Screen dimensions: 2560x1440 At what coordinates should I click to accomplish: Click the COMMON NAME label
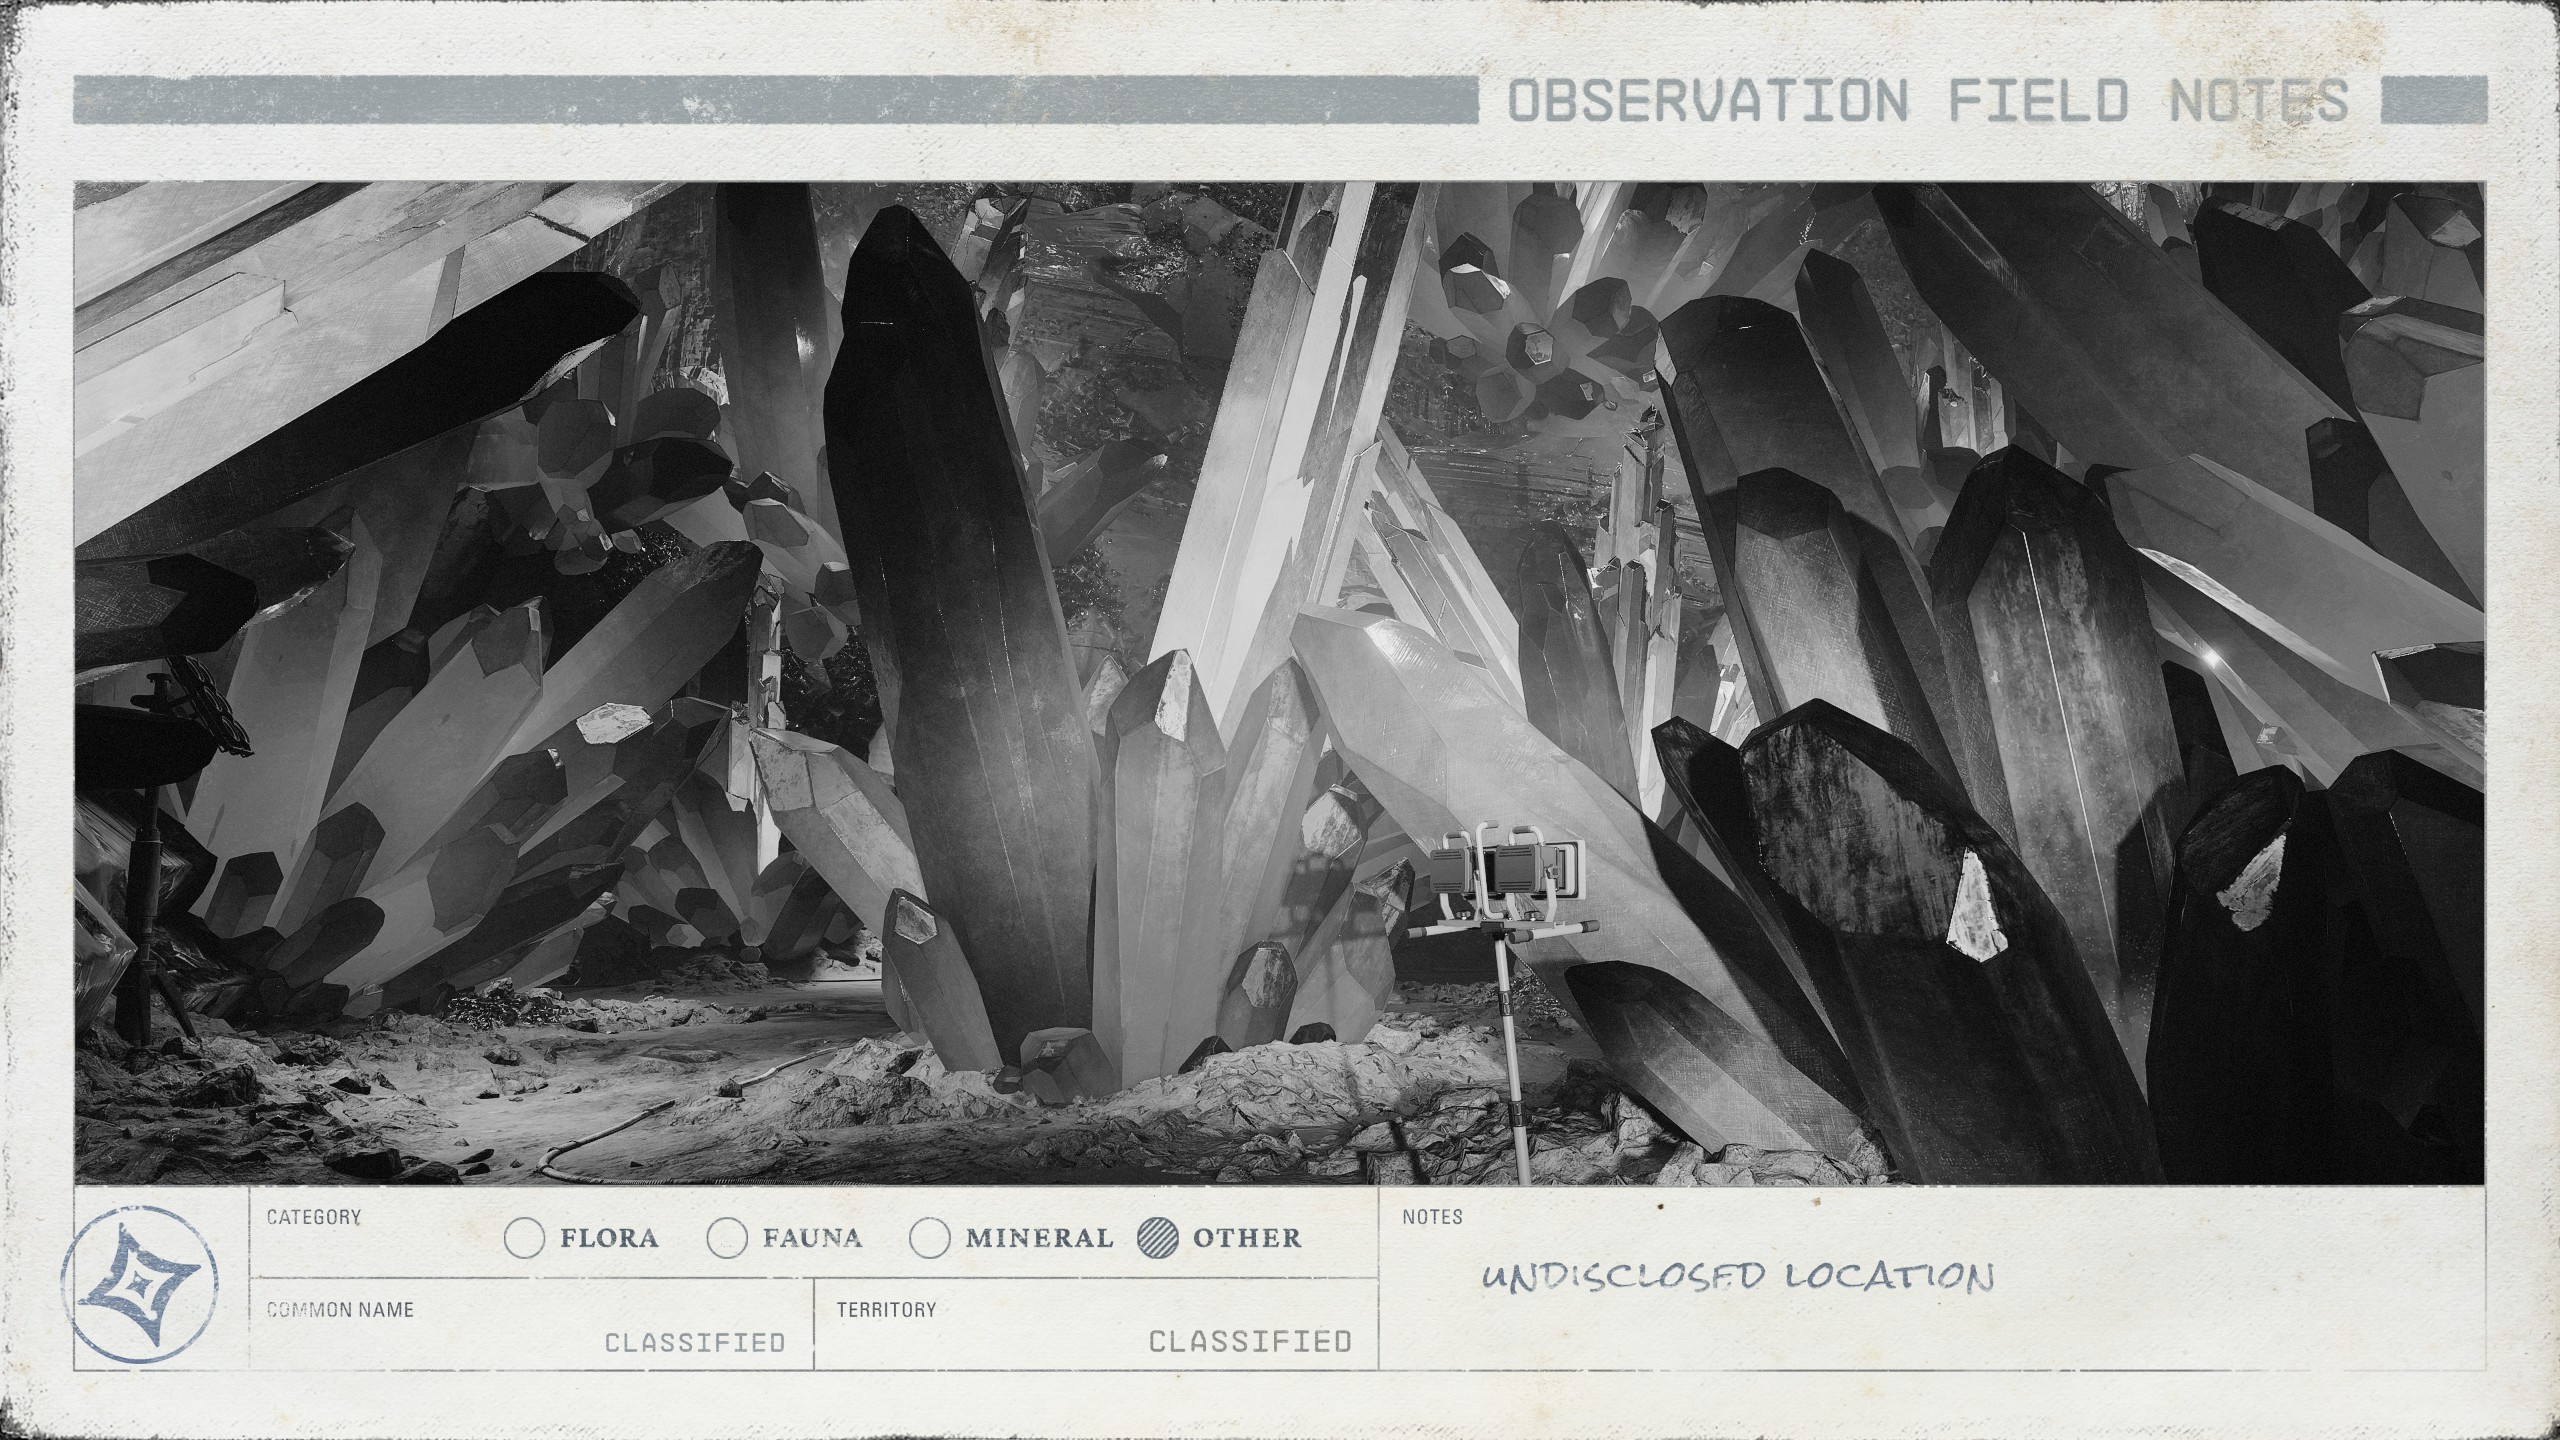340,1309
